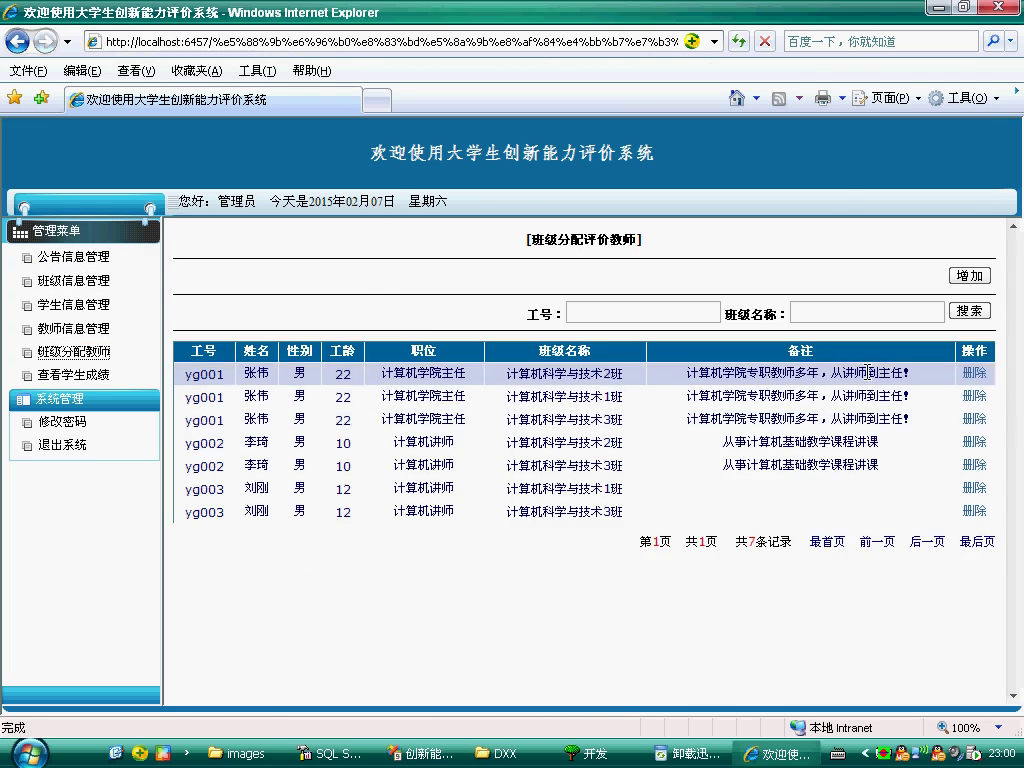Select the 欢迎使用大学生创新能力评价系统 browser tab

click(213, 99)
